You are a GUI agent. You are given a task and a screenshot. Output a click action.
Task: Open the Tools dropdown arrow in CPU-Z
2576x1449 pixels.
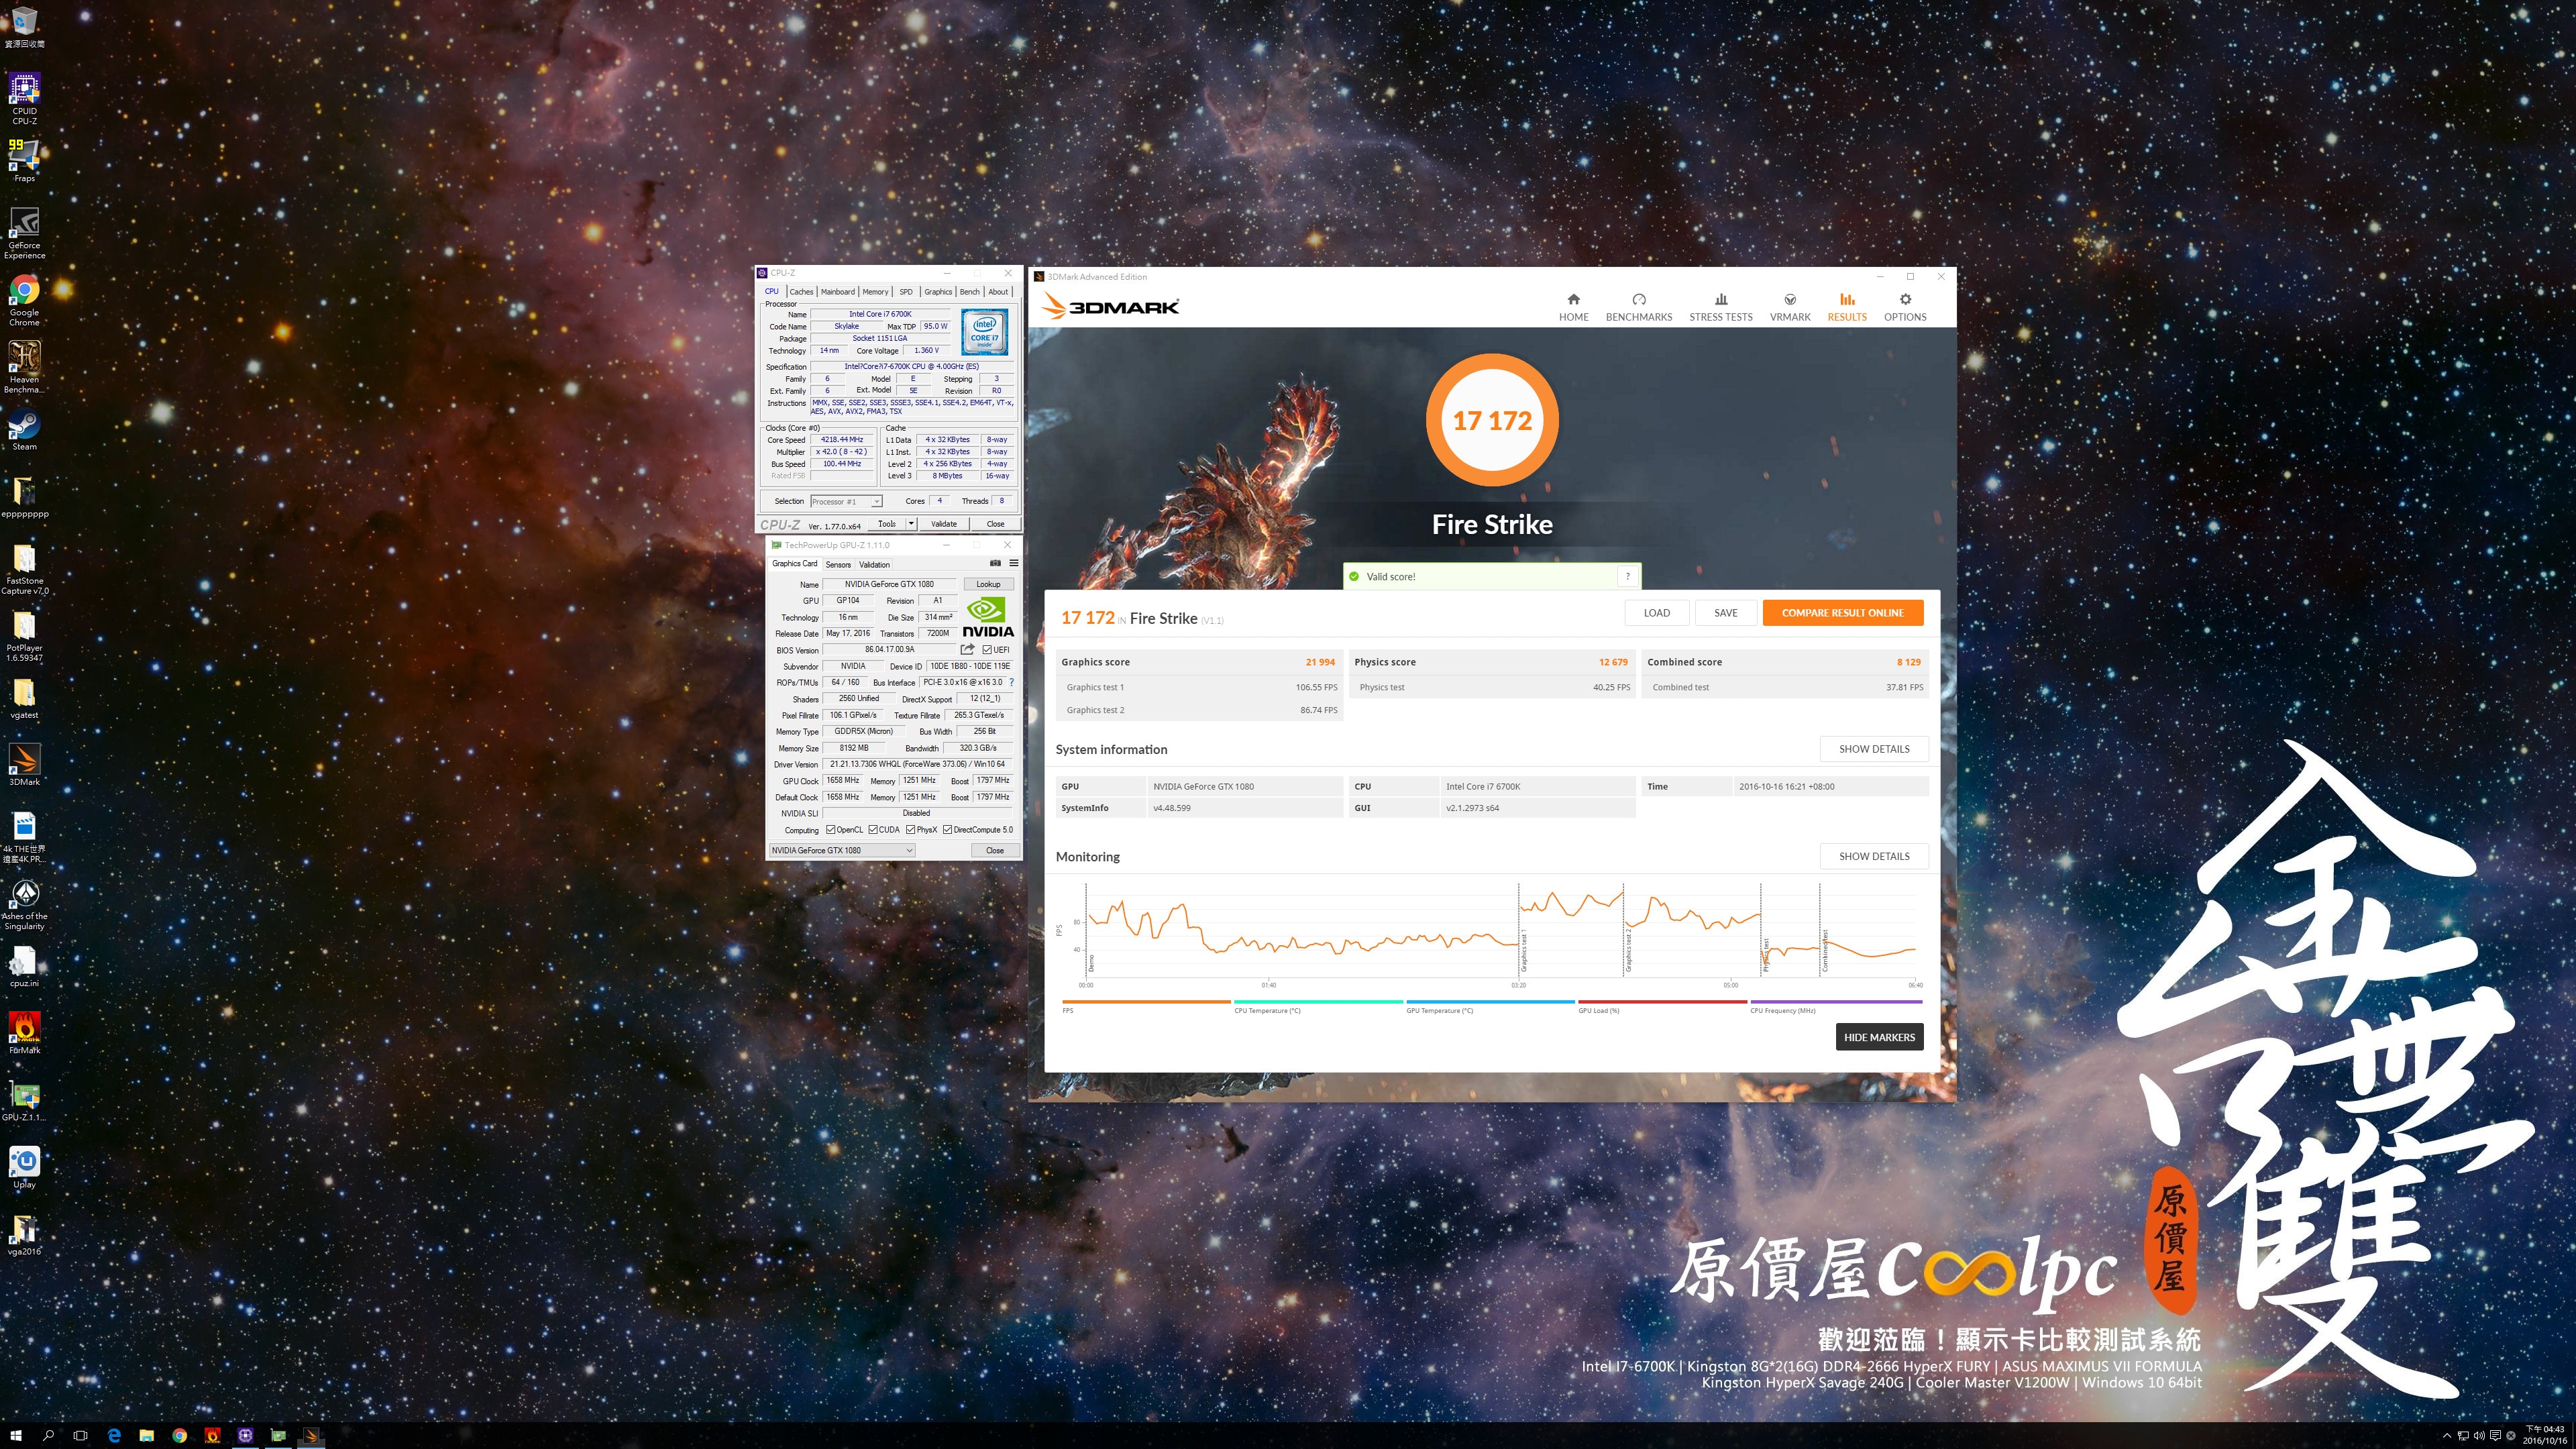911,523
